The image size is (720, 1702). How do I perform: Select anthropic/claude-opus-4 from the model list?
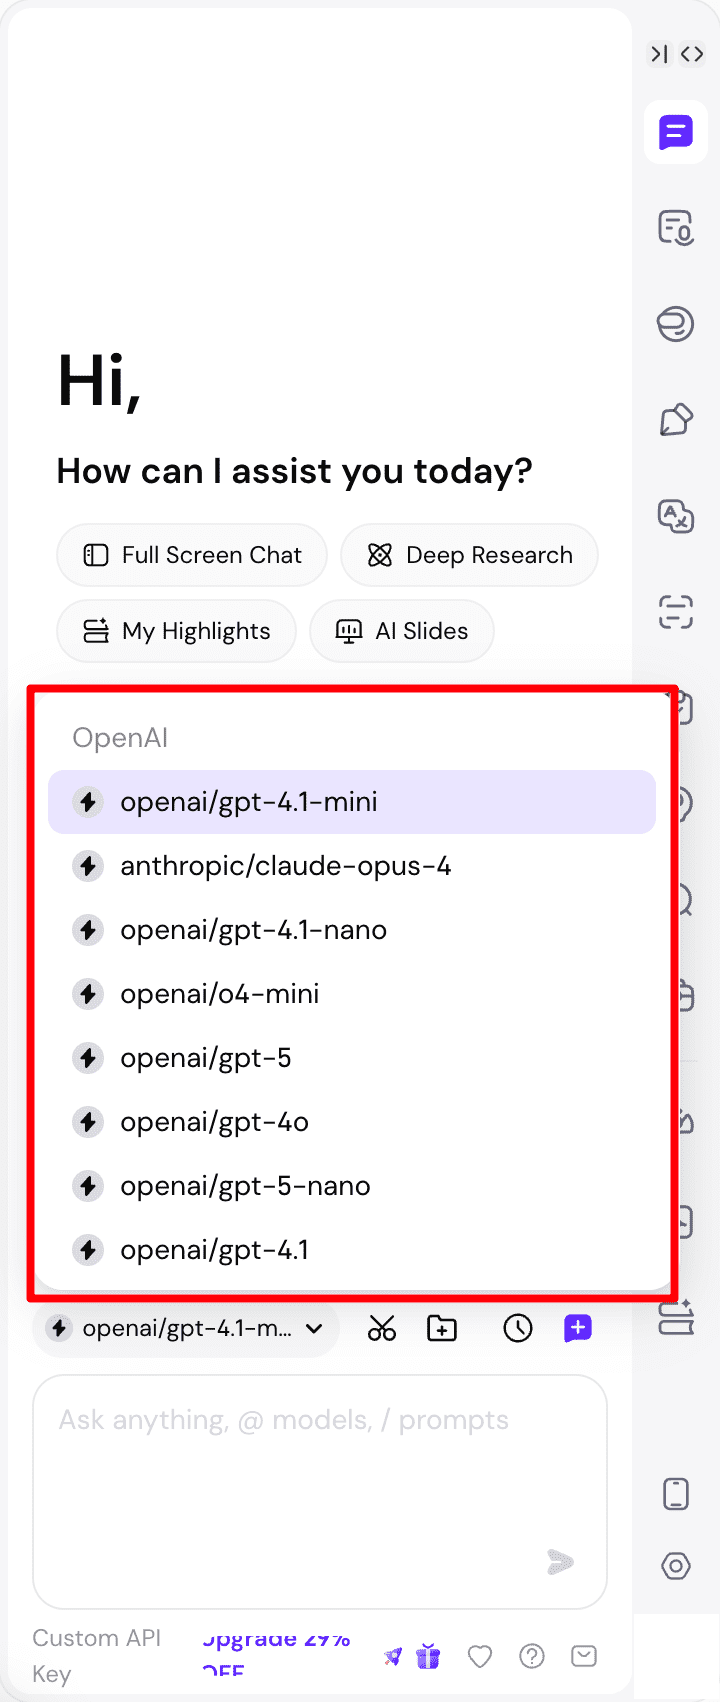pyautogui.click(x=286, y=866)
